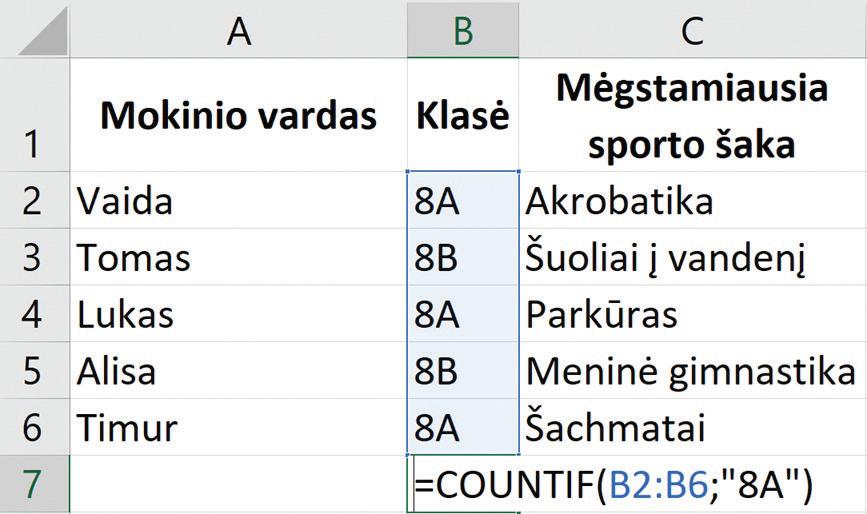Image resolution: width=867 pixels, height=514 pixels.
Task: Click the Šachmatai cell
Action: (692, 427)
